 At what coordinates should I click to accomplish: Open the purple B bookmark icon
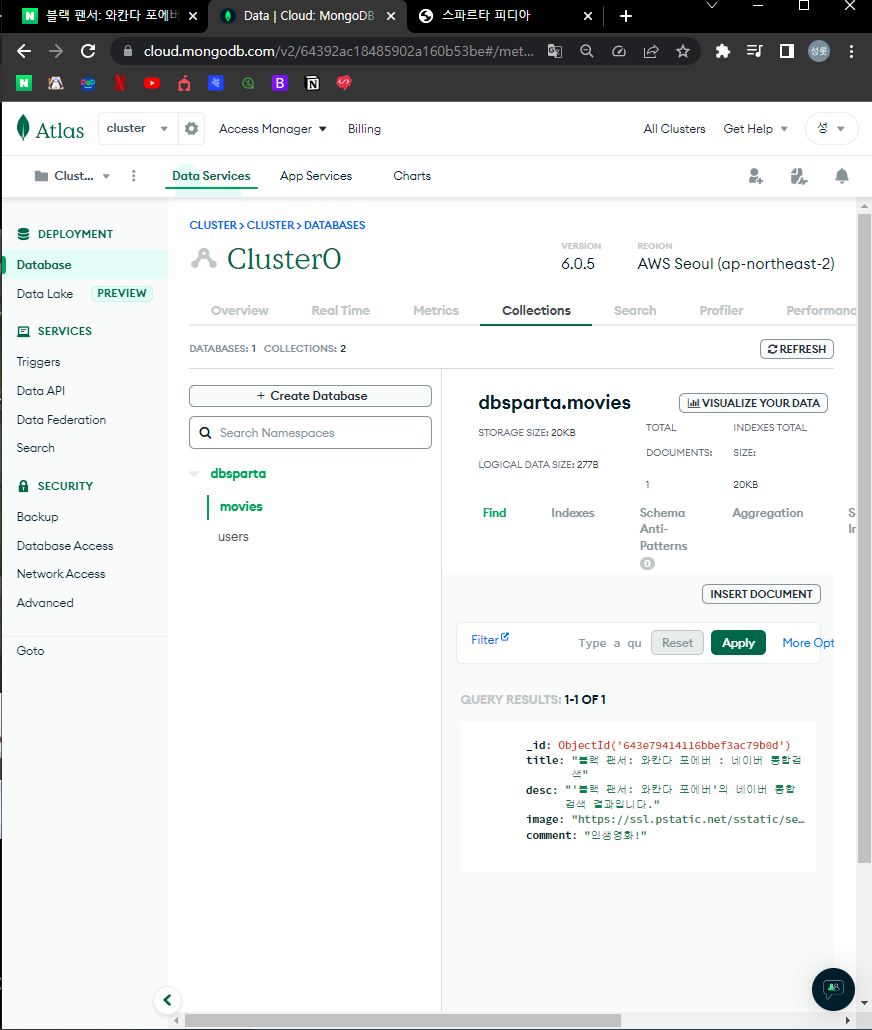(x=280, y=83)
